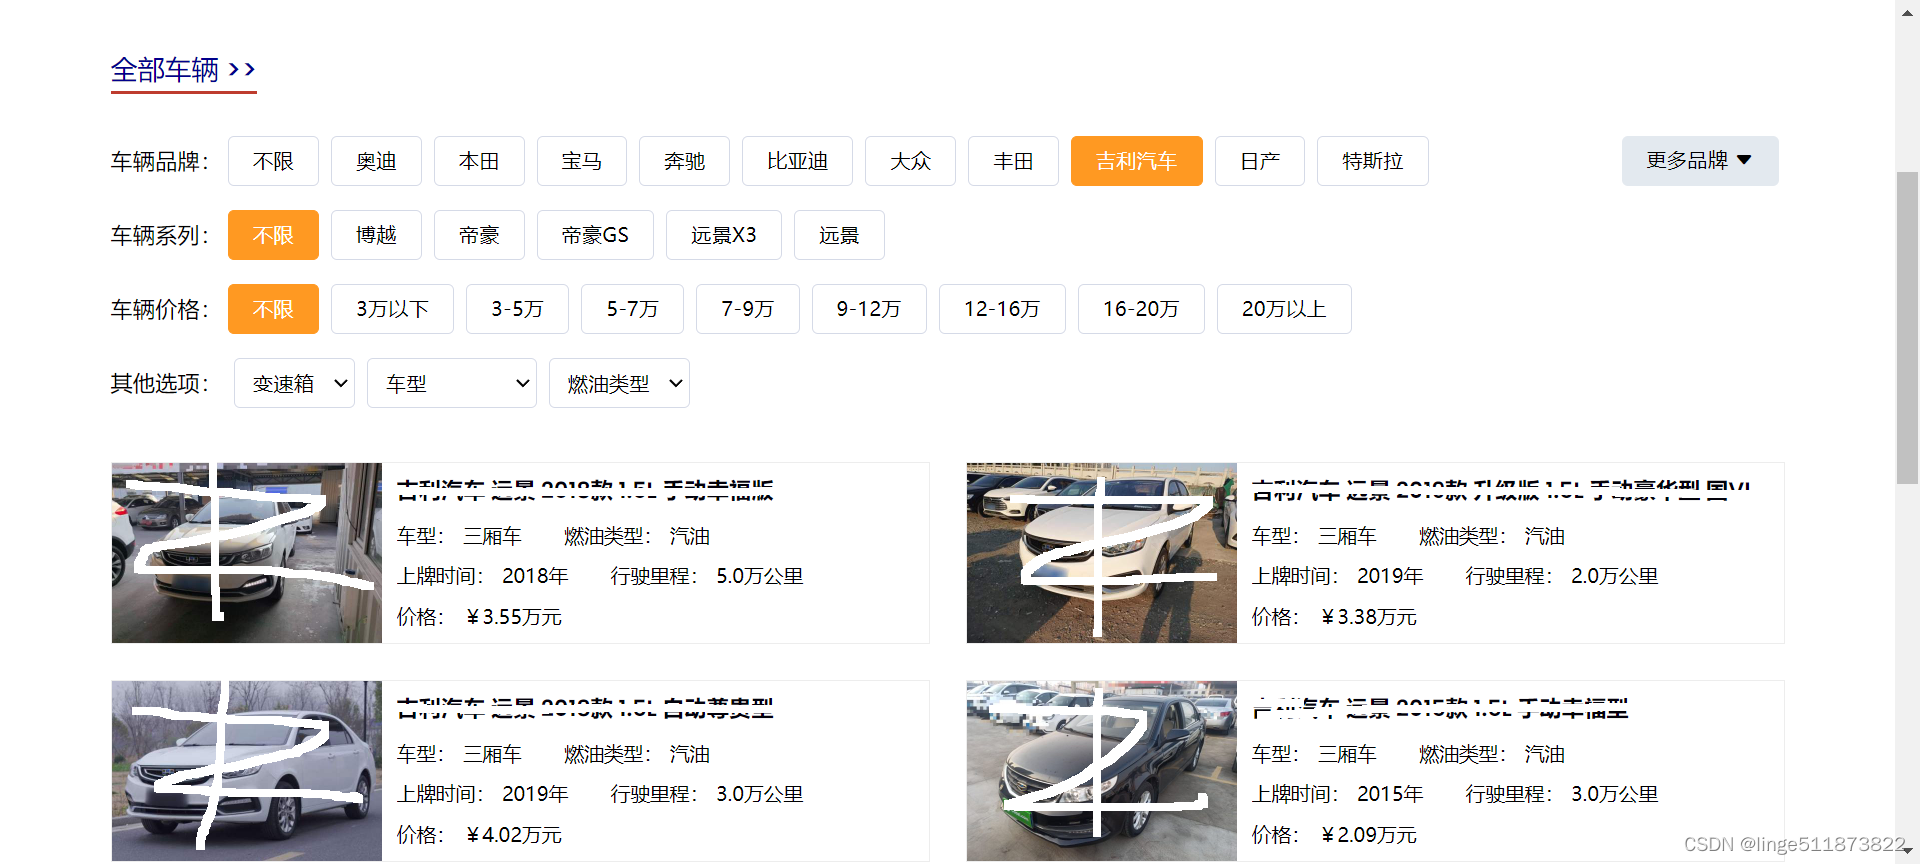Filter by 特斯拉 brand

tap(1372, 161)
